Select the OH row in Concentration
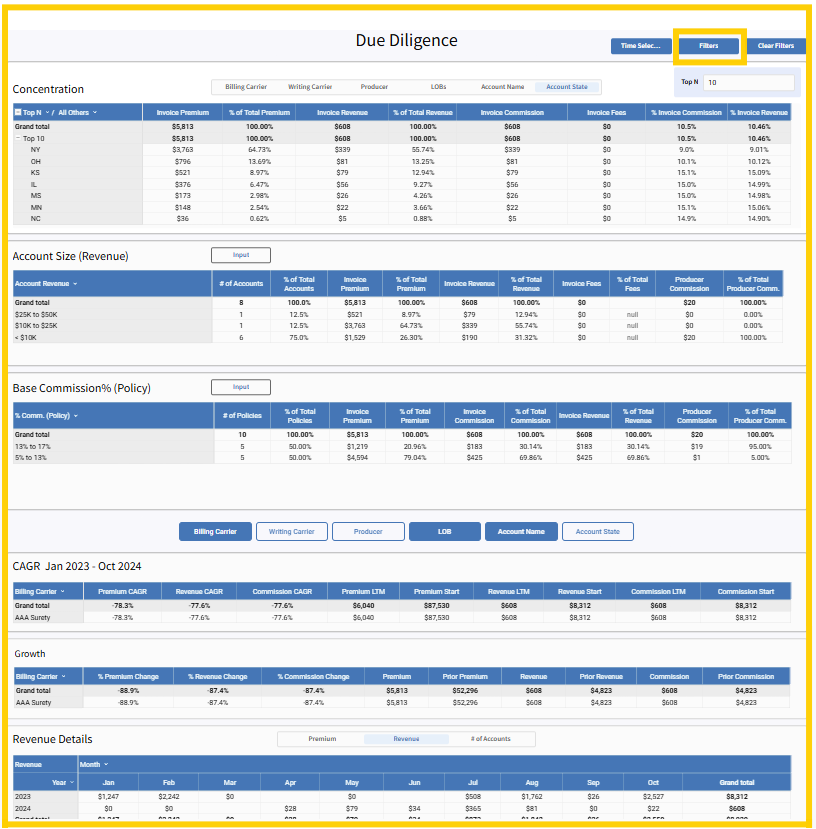The image size is (816, 829). [402, 162]
